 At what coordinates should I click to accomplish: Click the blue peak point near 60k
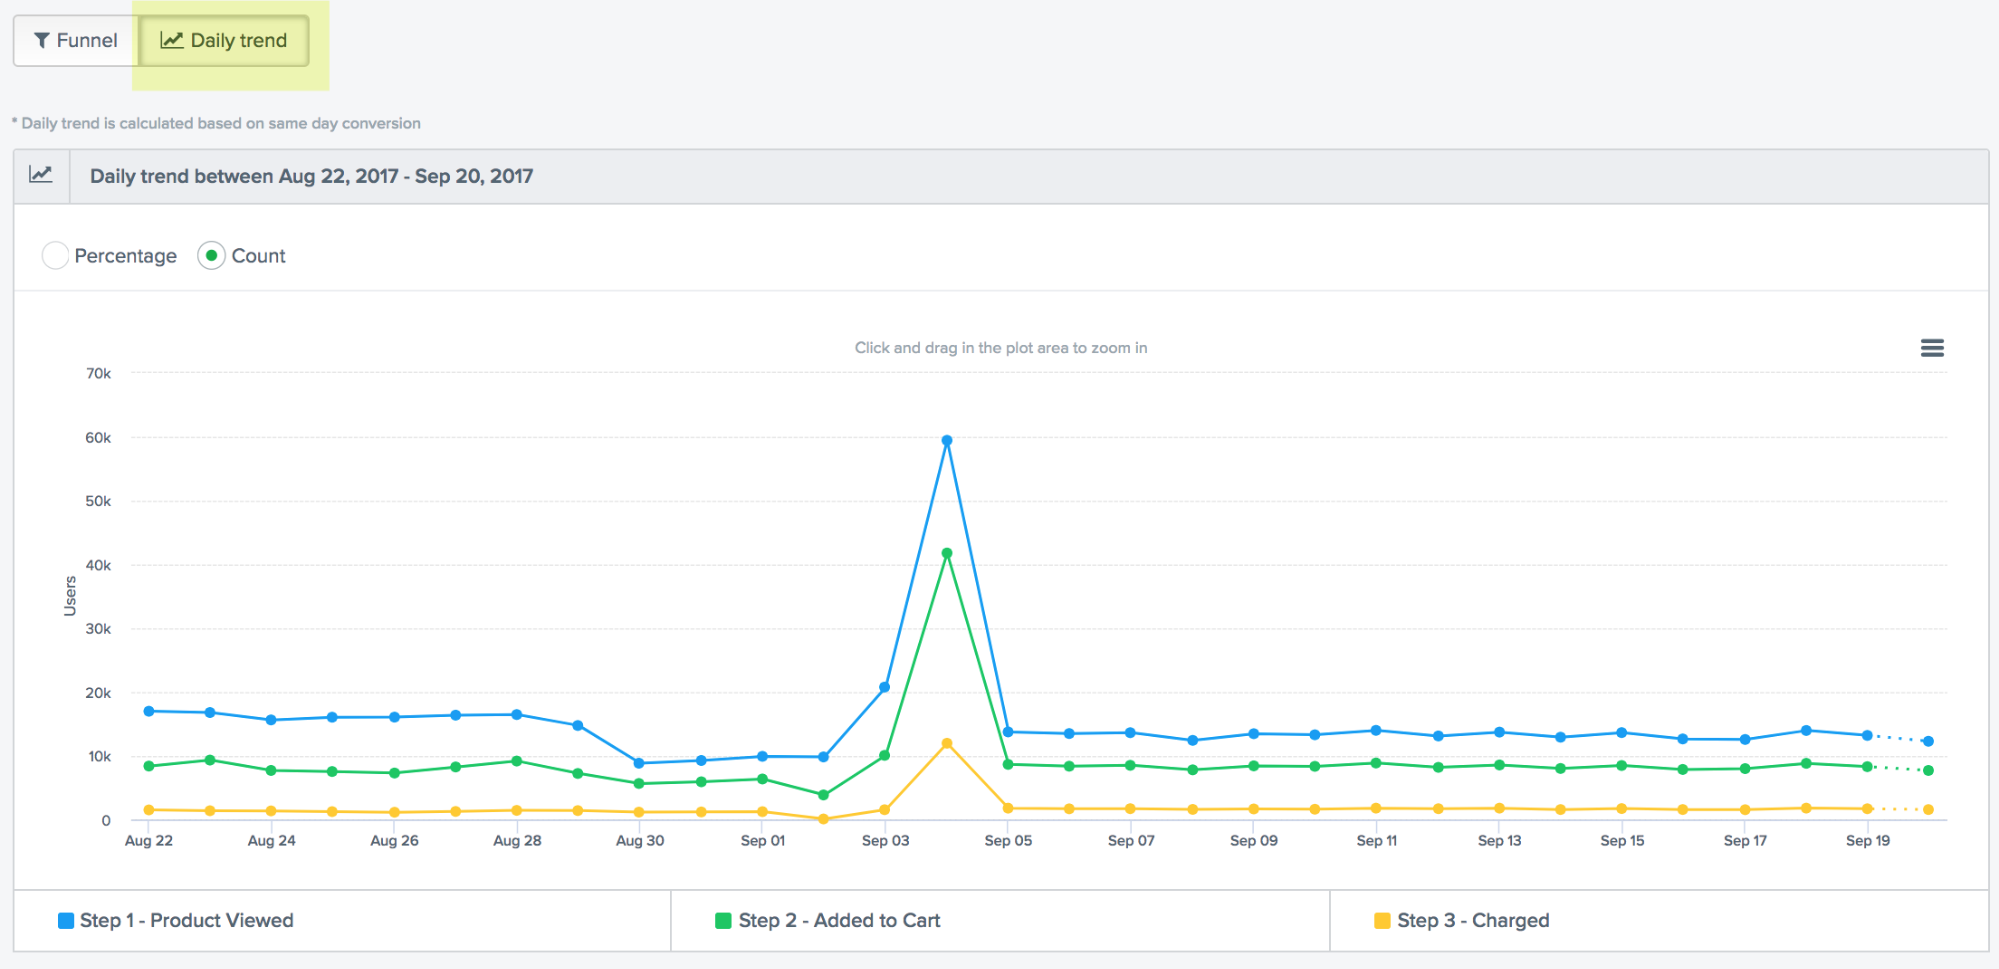pyautogui.click(x=947, y=440)
